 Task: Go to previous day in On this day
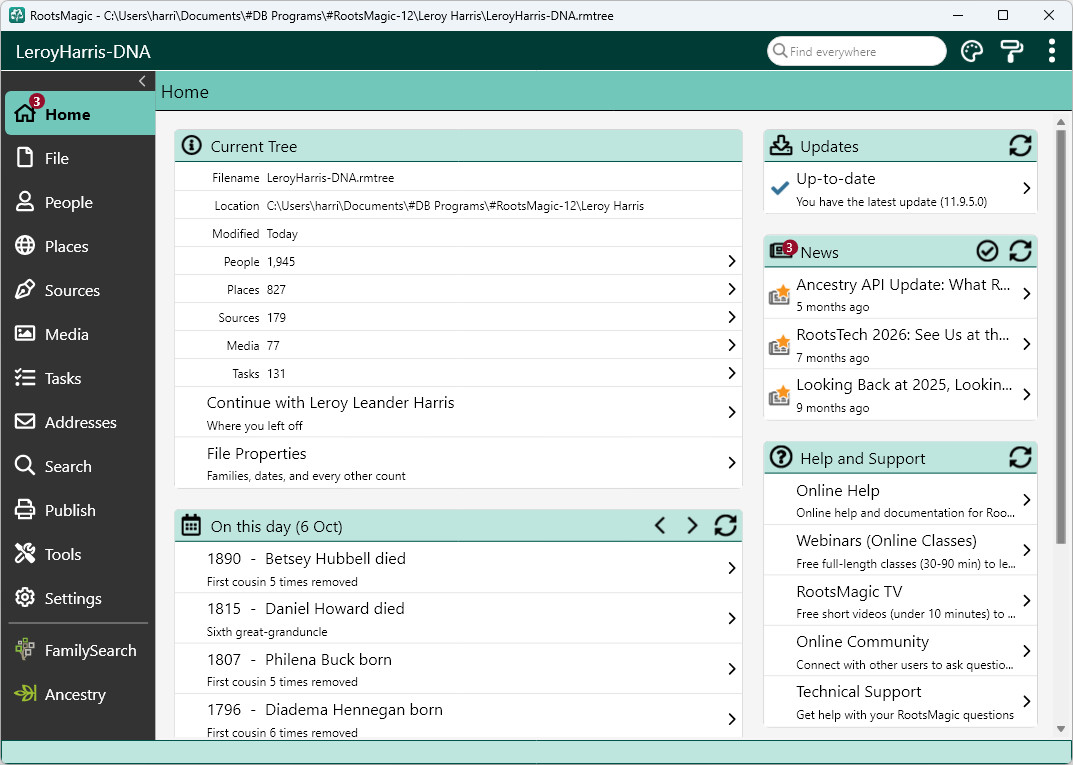pos(660,526)
